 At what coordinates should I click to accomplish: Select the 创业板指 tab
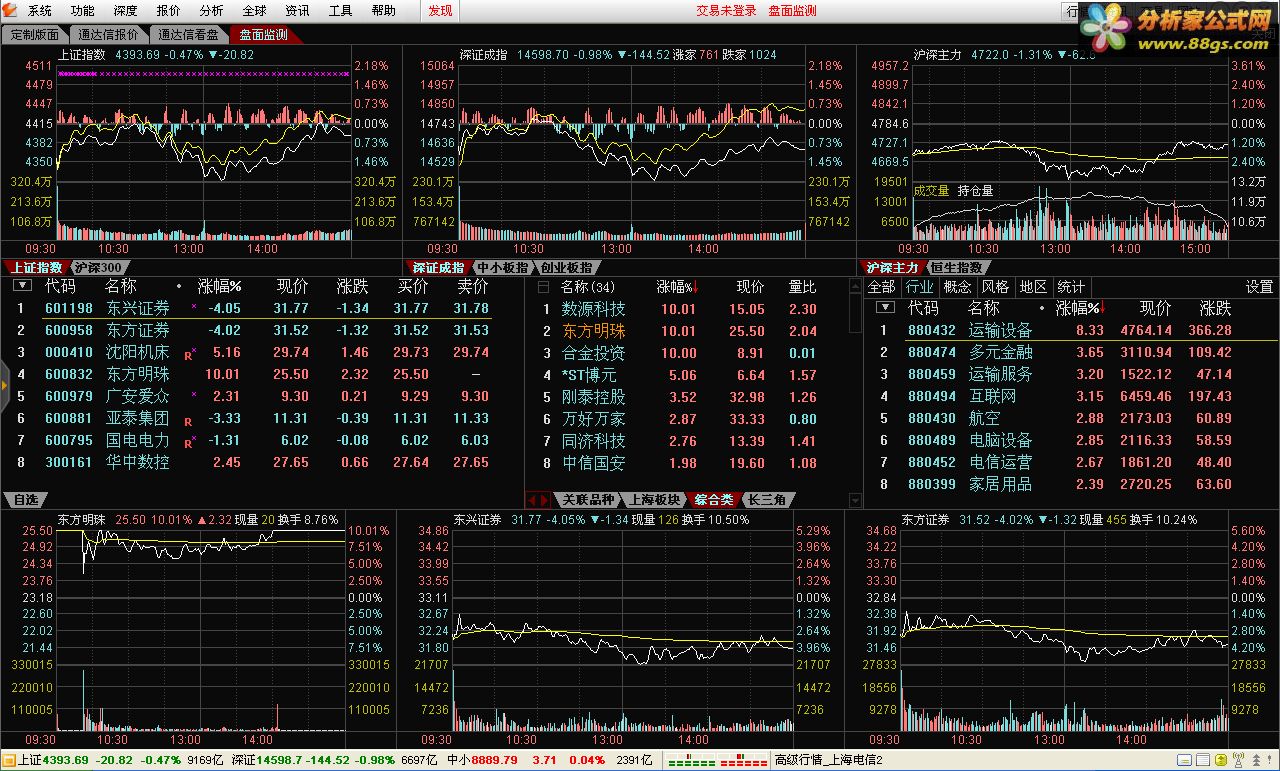[x=566, y=268]
